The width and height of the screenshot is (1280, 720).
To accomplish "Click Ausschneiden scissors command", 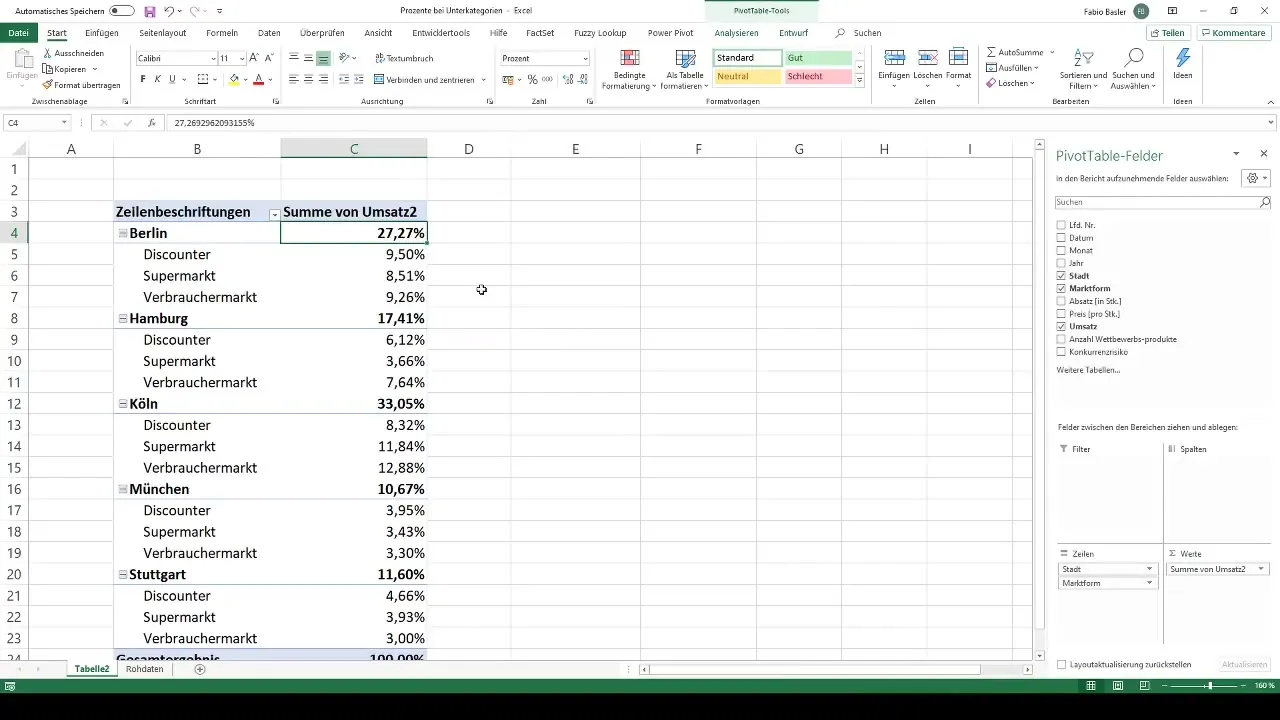I will pos(75,52).
